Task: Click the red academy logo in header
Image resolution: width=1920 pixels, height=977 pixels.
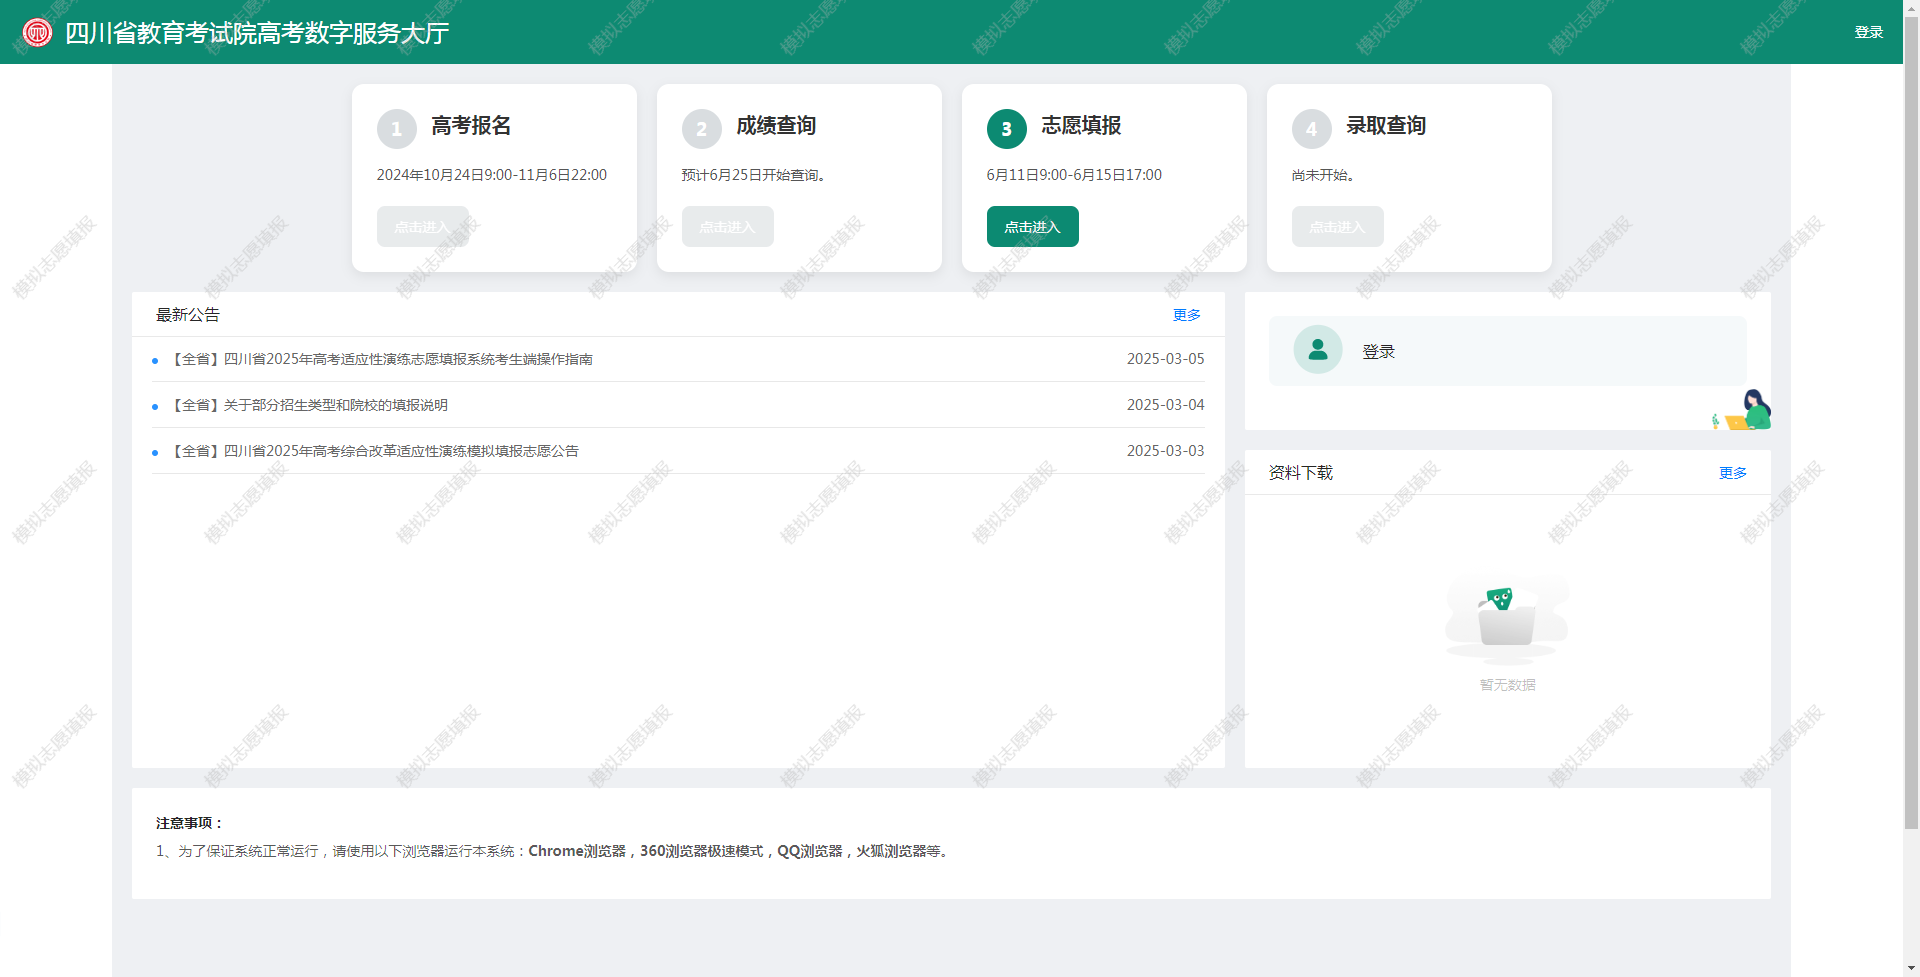Action: (37, 32)
